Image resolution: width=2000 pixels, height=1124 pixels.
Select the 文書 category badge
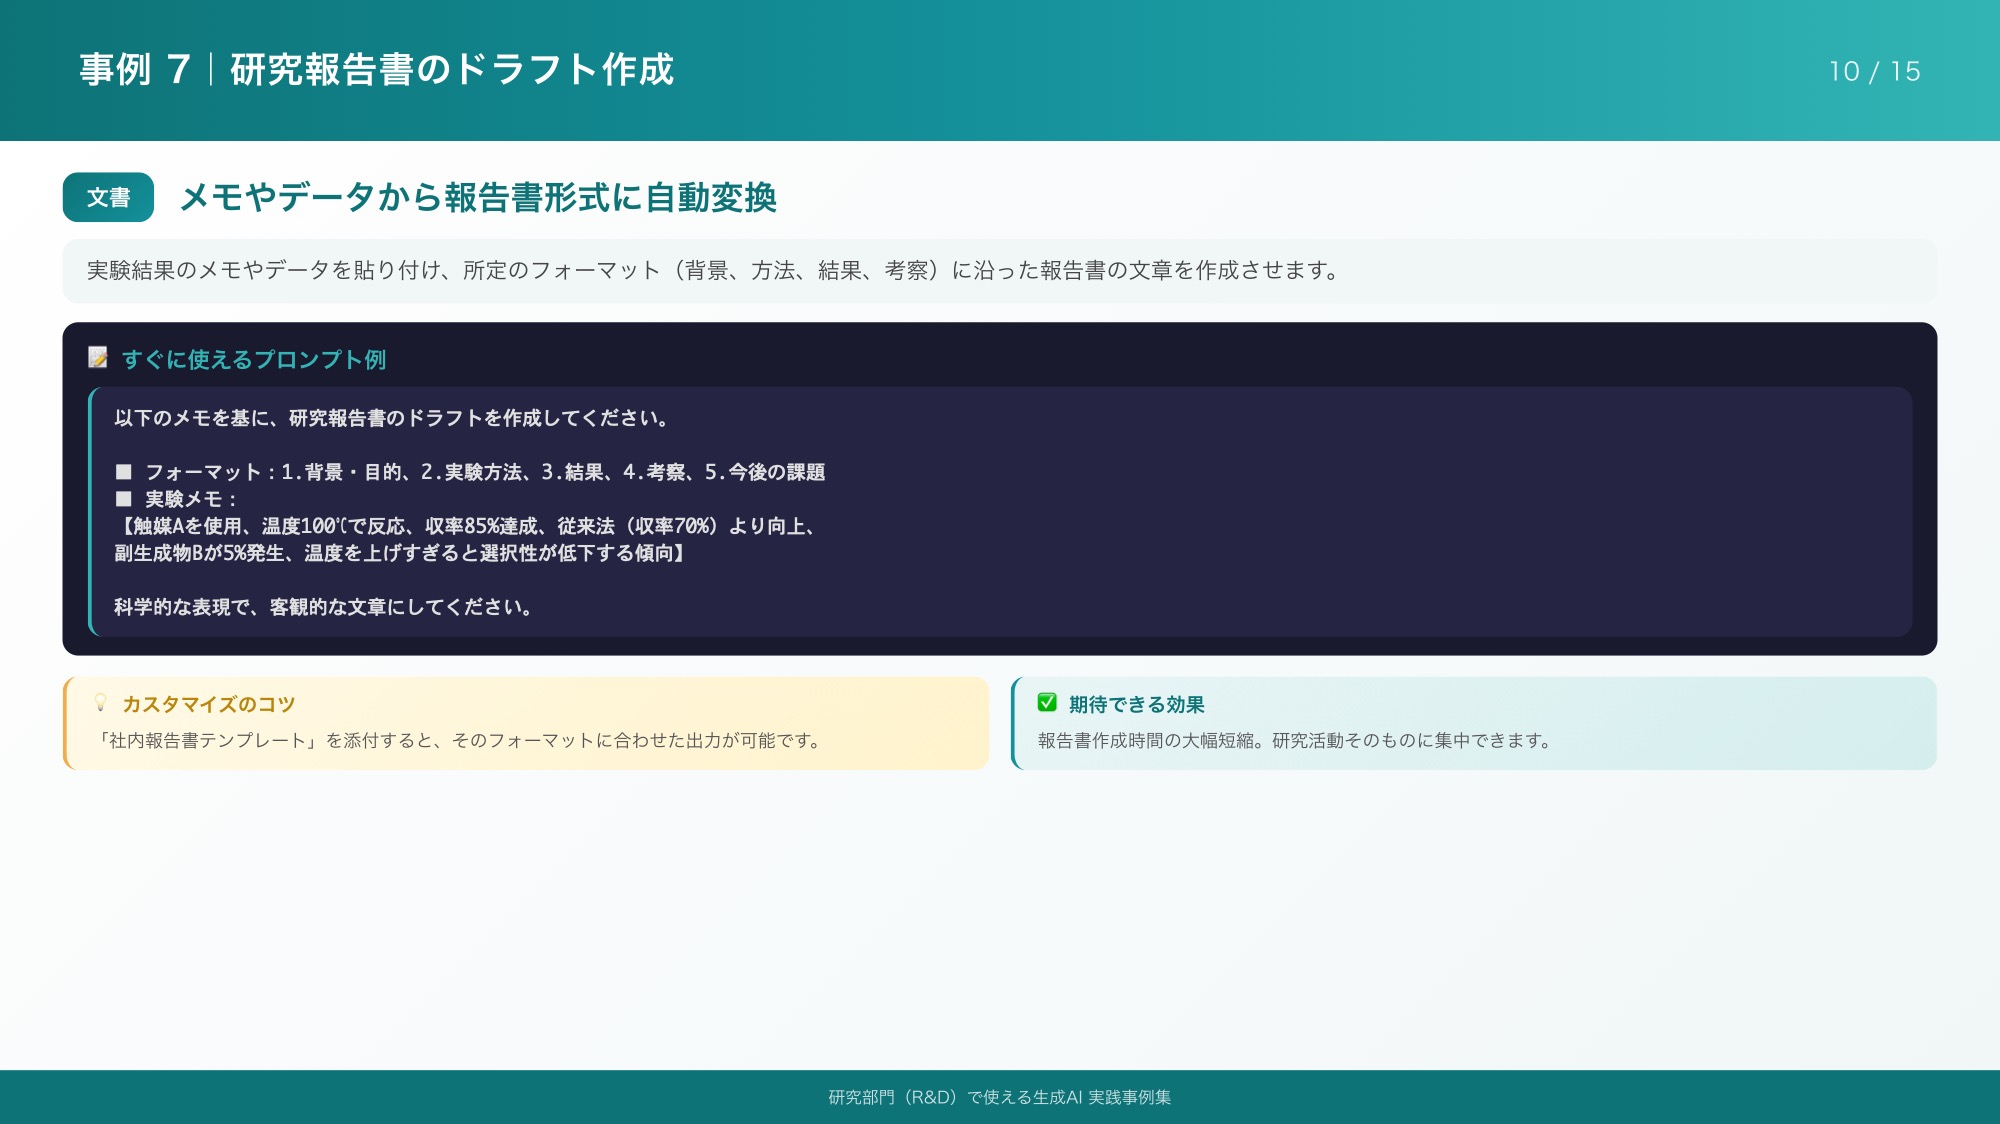(108, 197)
